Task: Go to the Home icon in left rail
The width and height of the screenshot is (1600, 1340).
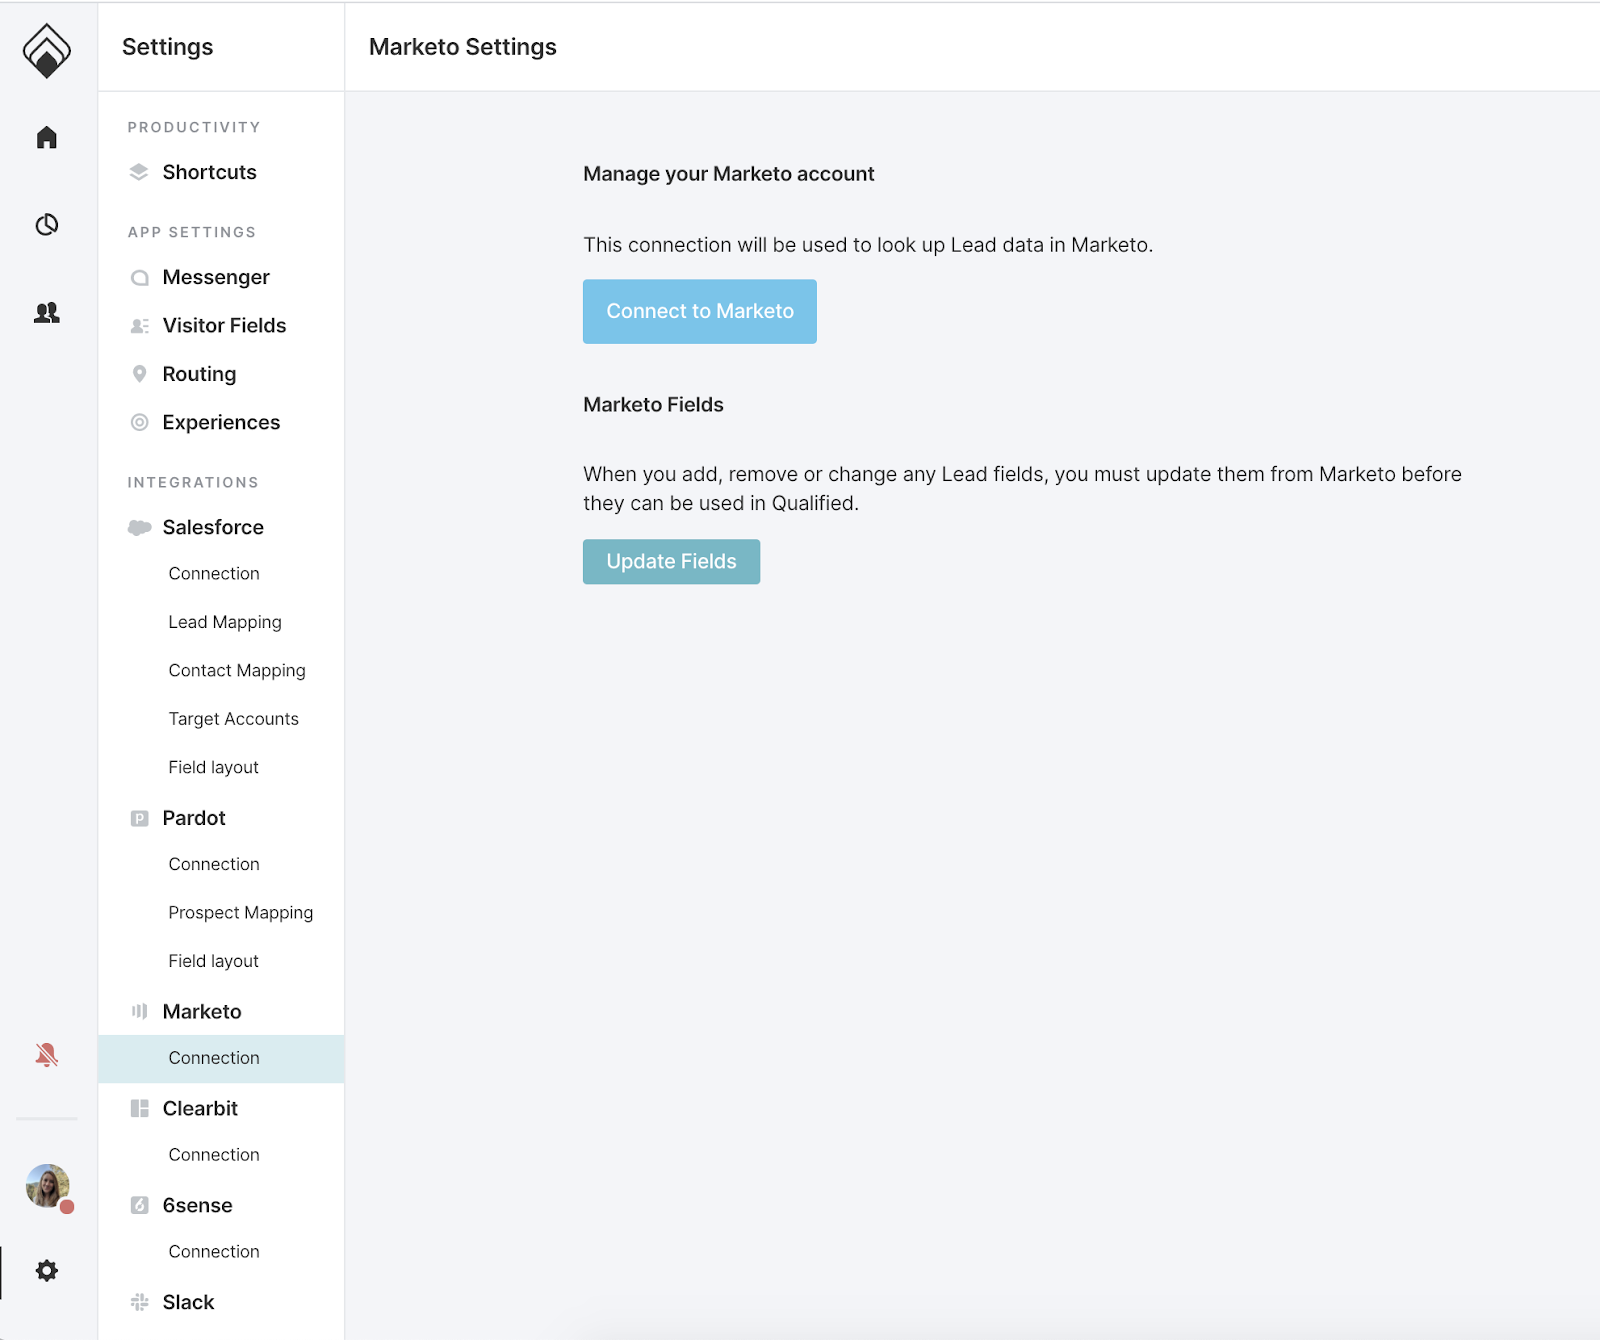Action: (x=47, y=137)
